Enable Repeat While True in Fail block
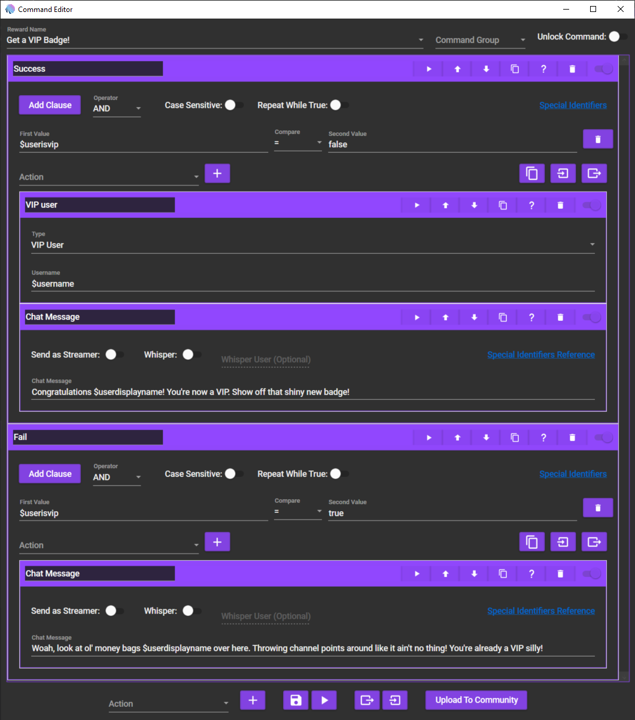This screenshot has height=720, width=635. 339,474
